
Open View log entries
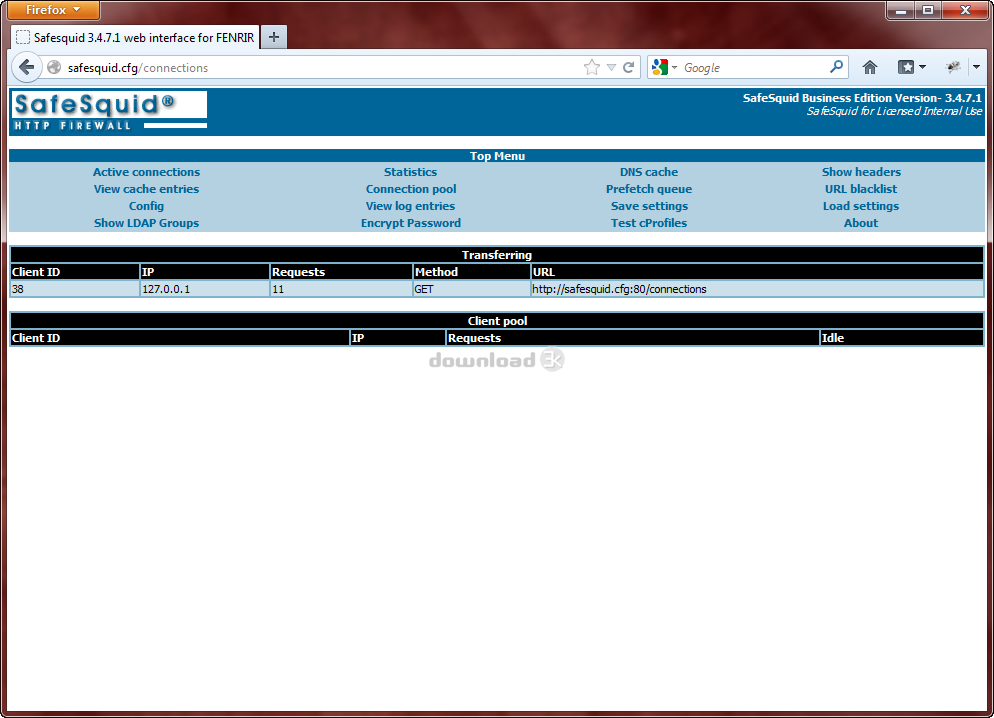(x=411, y=206)
